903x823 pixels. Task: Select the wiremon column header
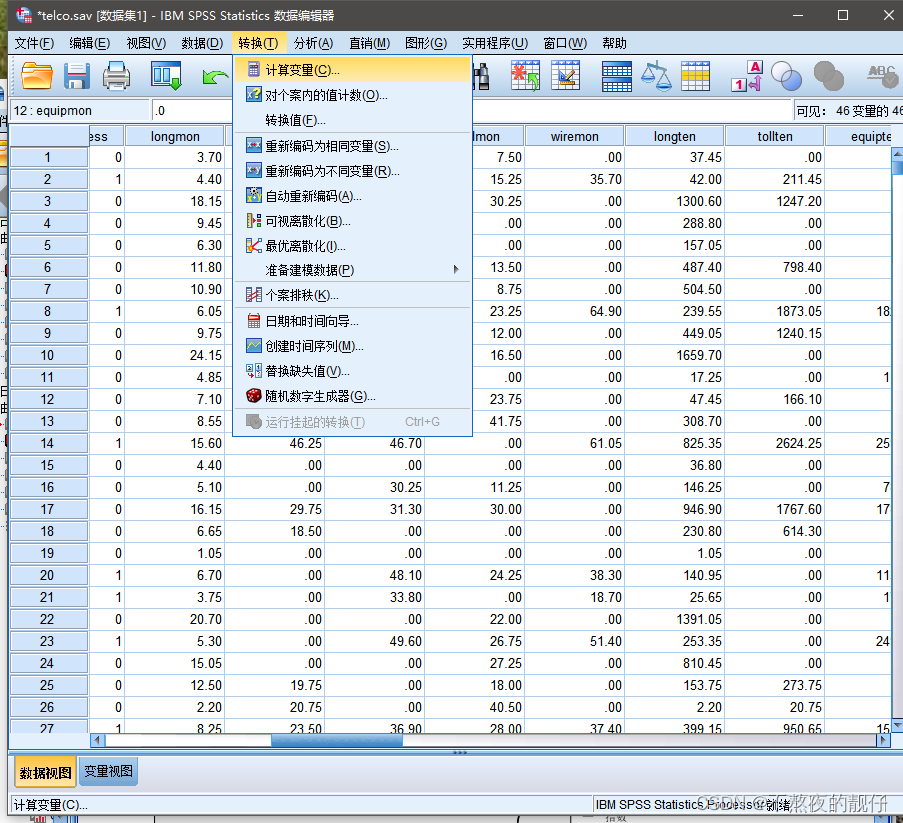point(574,136)
